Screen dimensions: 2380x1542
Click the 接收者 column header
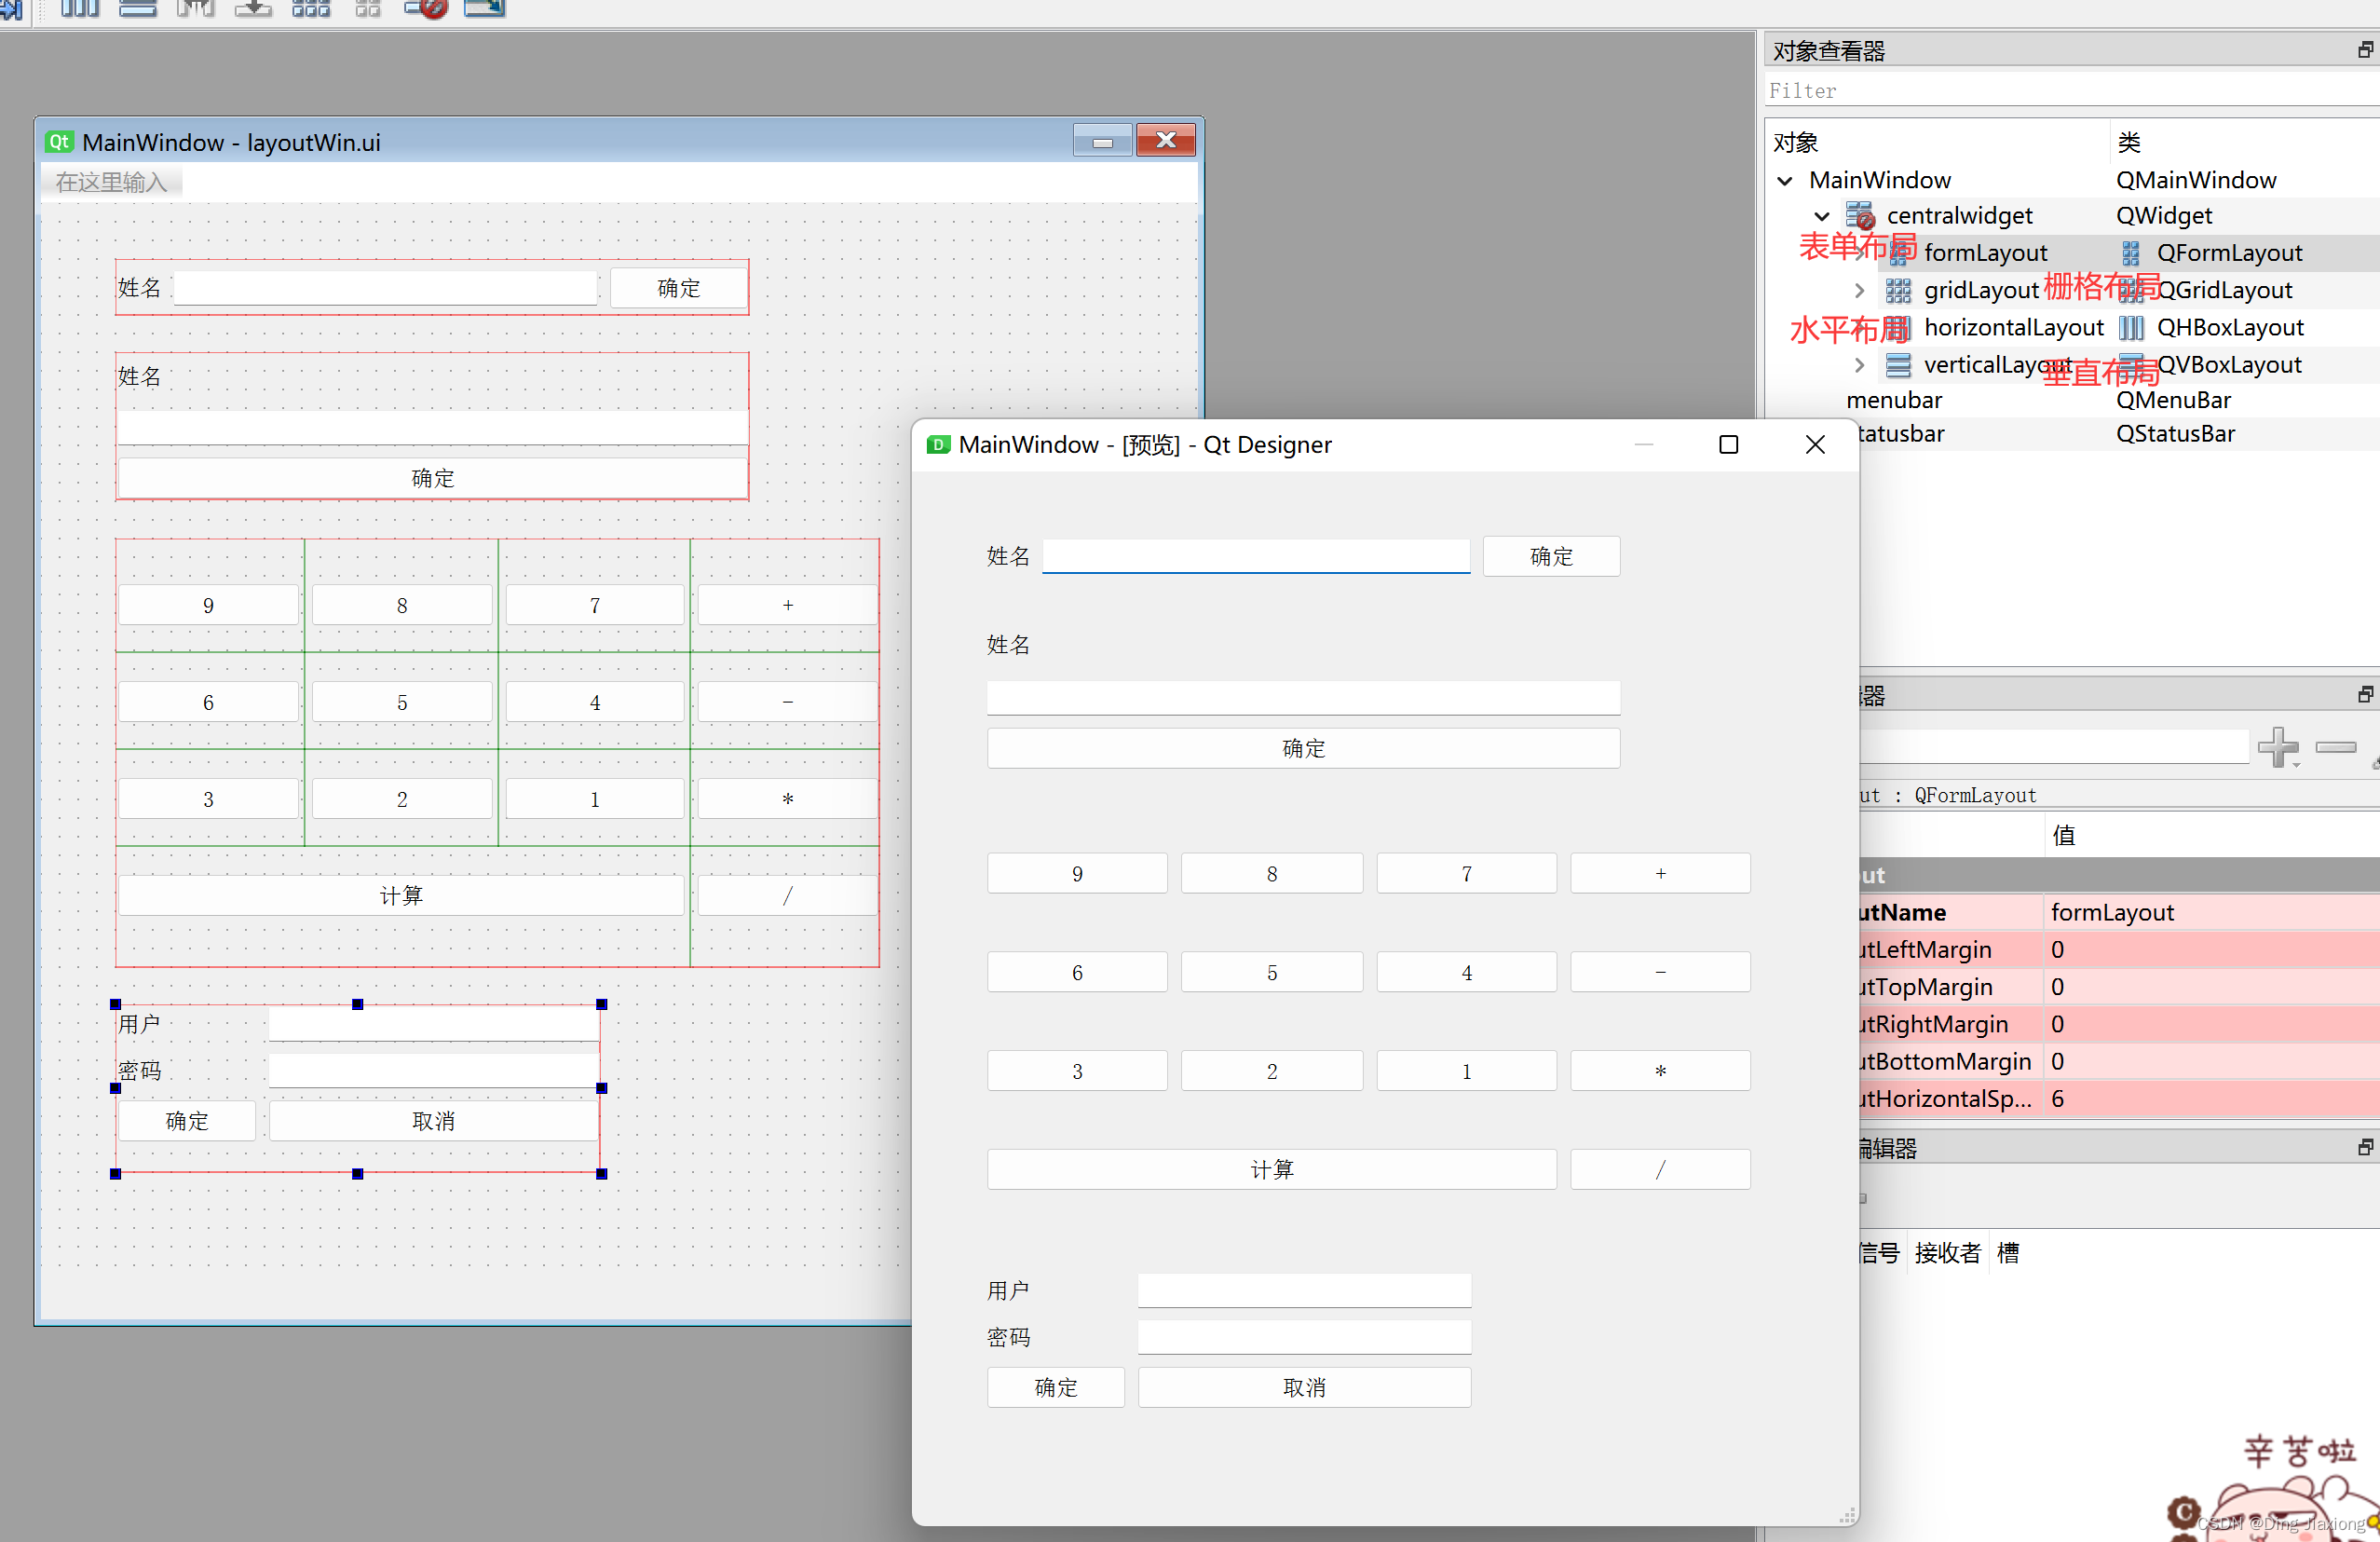click(x=1947, y=1252)
